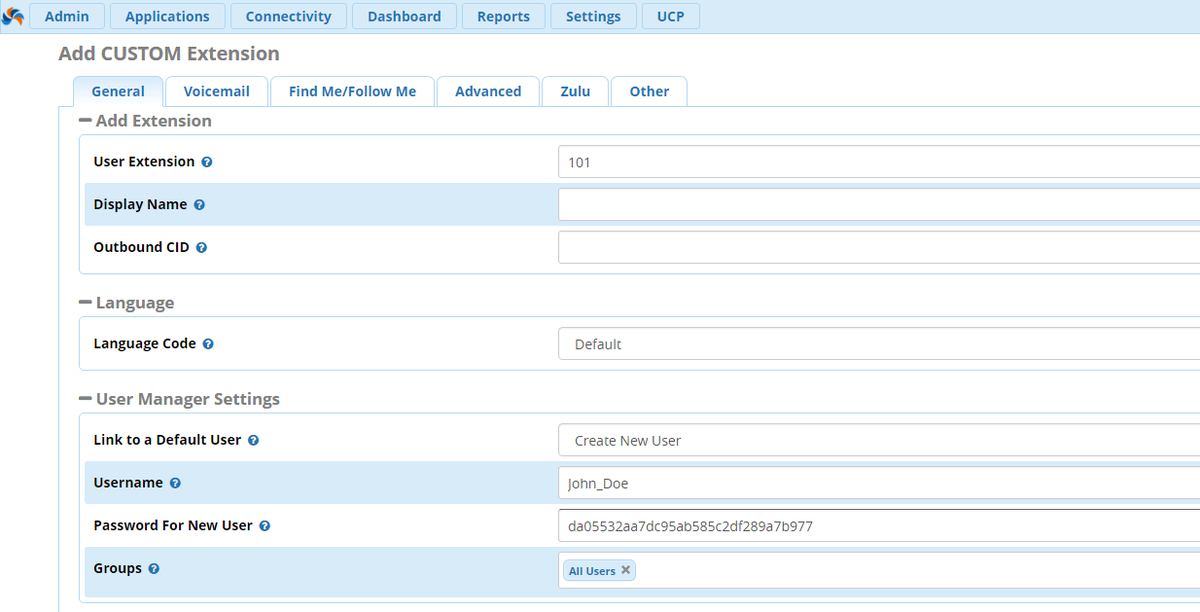Click the Add CUSTOM Extension heading

point(169,54)
